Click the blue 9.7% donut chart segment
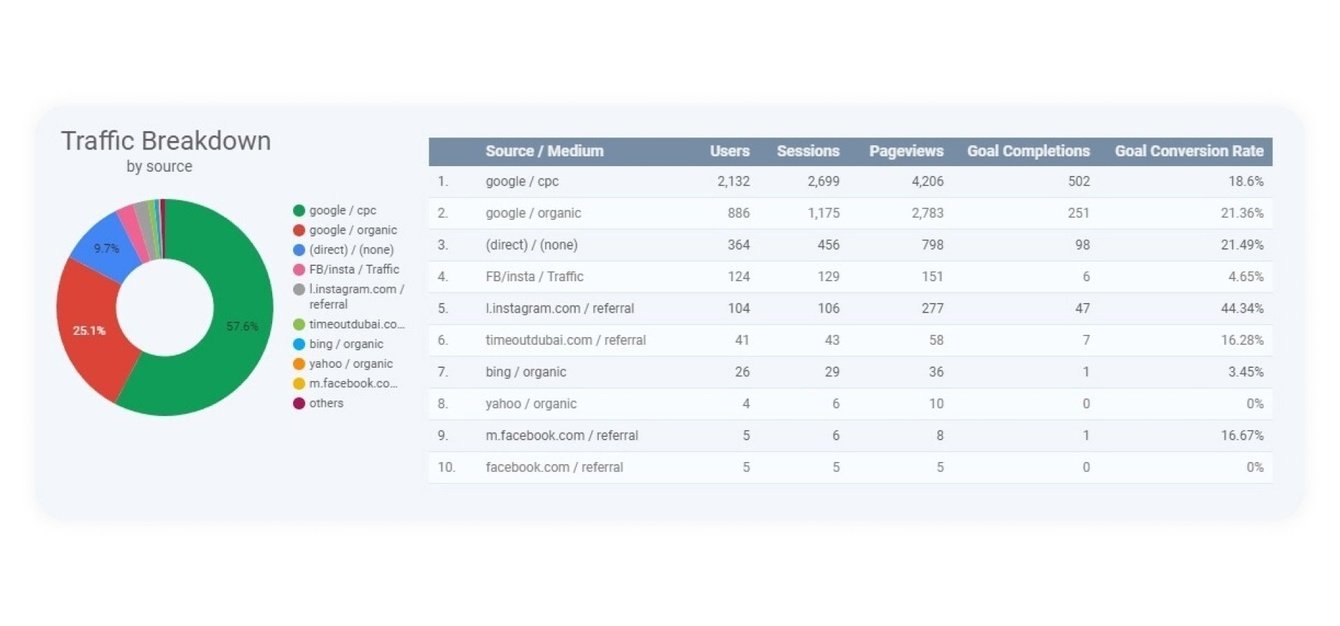This screenshot has height=626, width=1340. click(x=106, y=249)
